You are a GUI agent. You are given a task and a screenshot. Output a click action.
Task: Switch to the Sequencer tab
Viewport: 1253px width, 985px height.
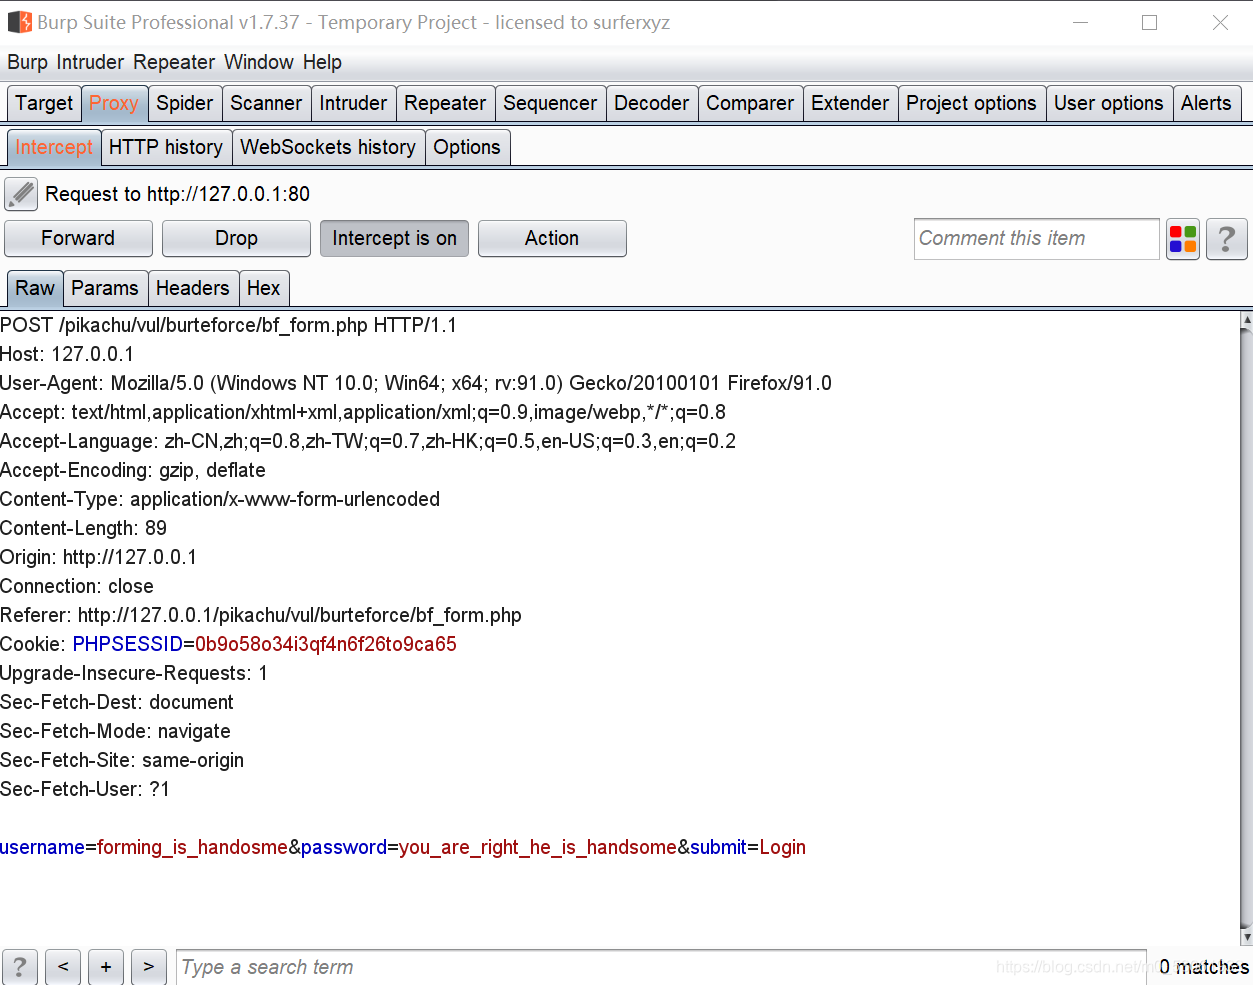550,103
